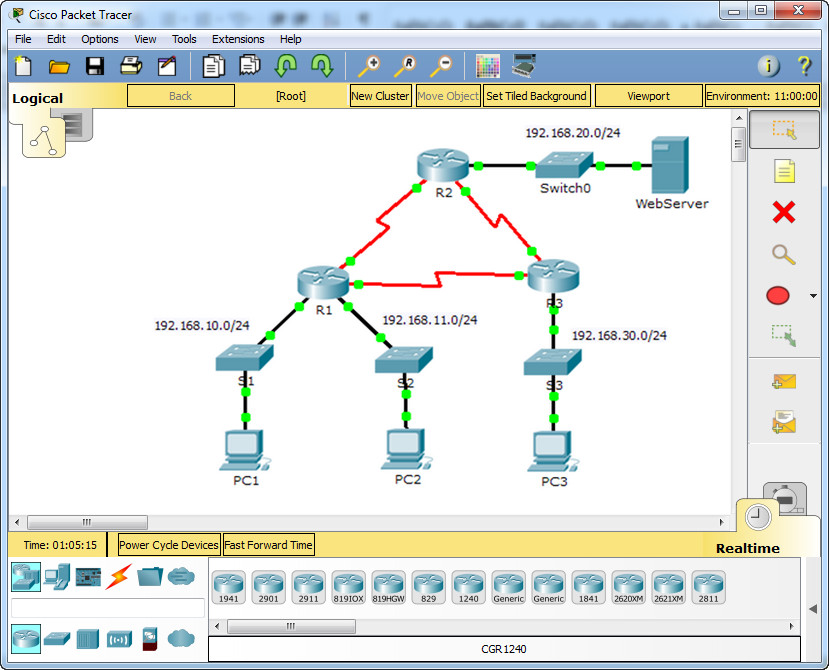Click the Redo arrow icon

(322, 66)
